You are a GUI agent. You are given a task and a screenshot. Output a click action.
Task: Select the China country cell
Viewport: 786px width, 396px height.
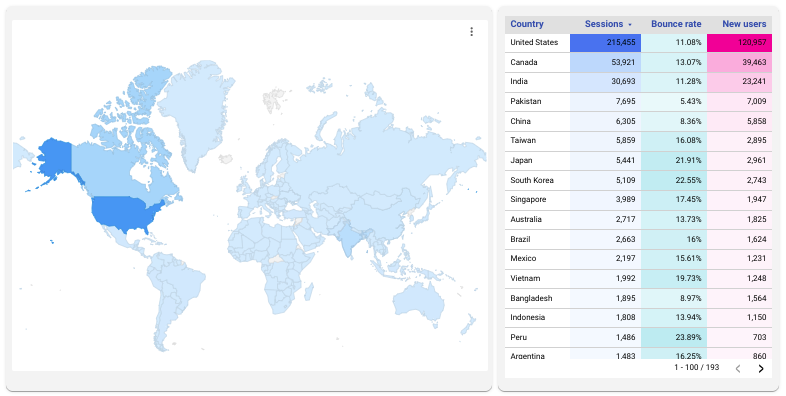coord(537,121)
